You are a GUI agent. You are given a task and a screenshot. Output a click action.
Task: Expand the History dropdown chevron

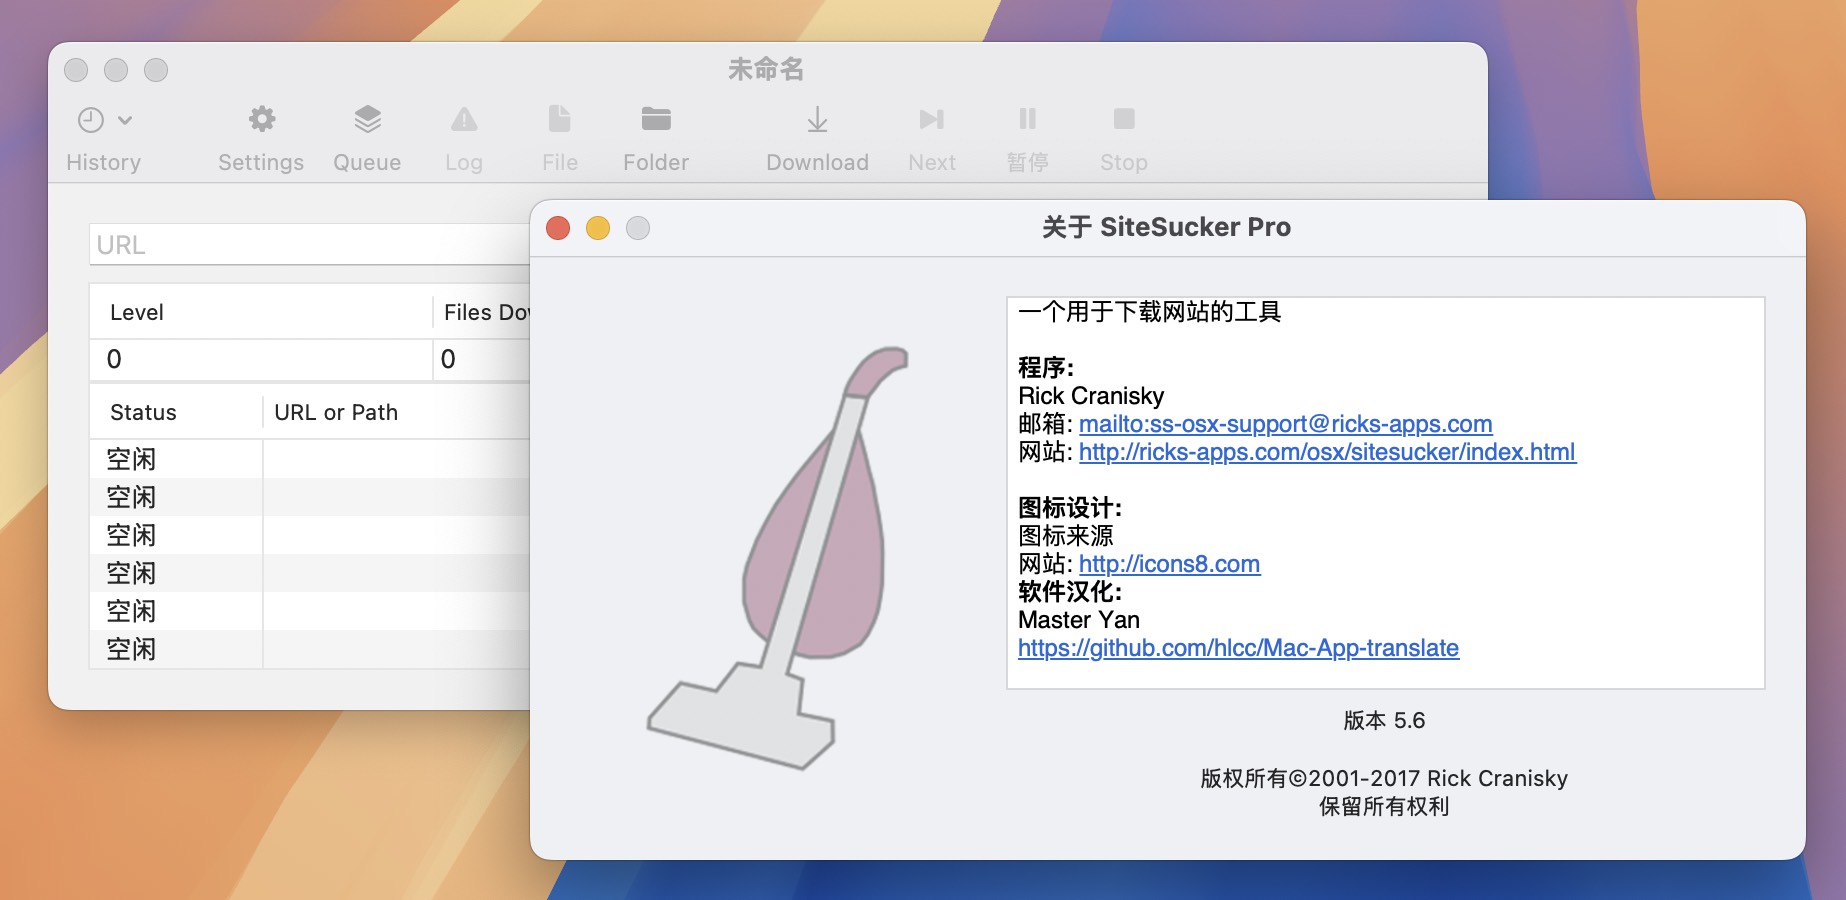125,120
